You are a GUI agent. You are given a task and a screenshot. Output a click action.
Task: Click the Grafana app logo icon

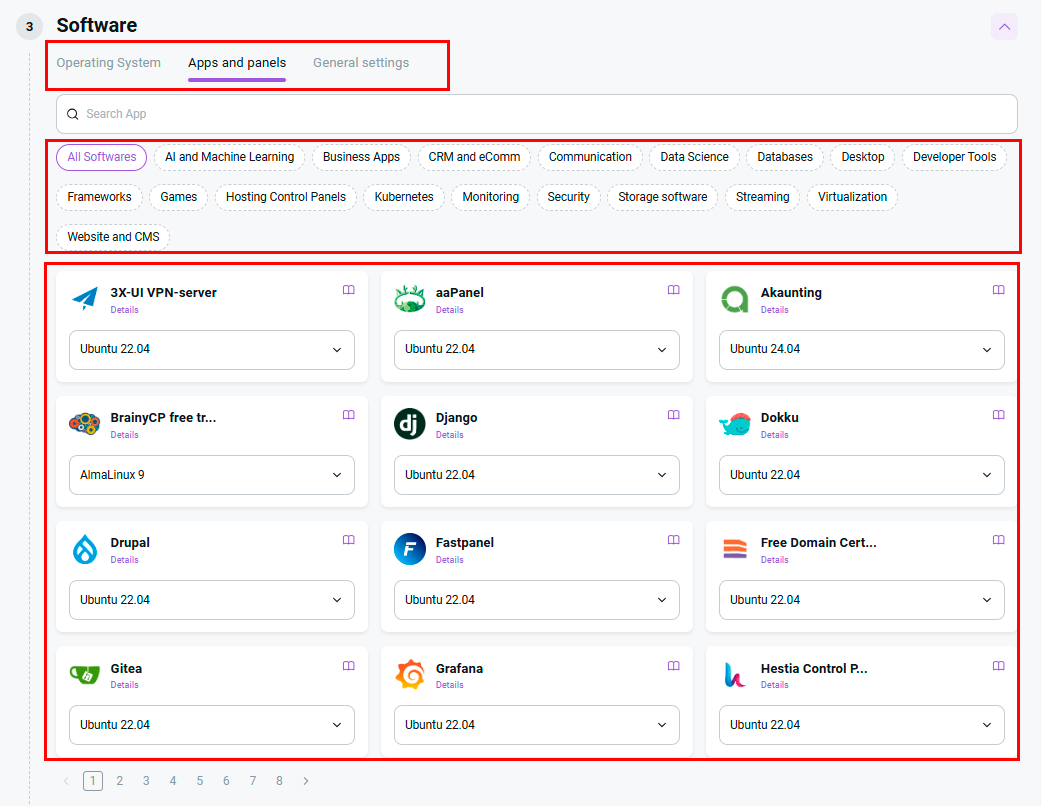[410, 675]
